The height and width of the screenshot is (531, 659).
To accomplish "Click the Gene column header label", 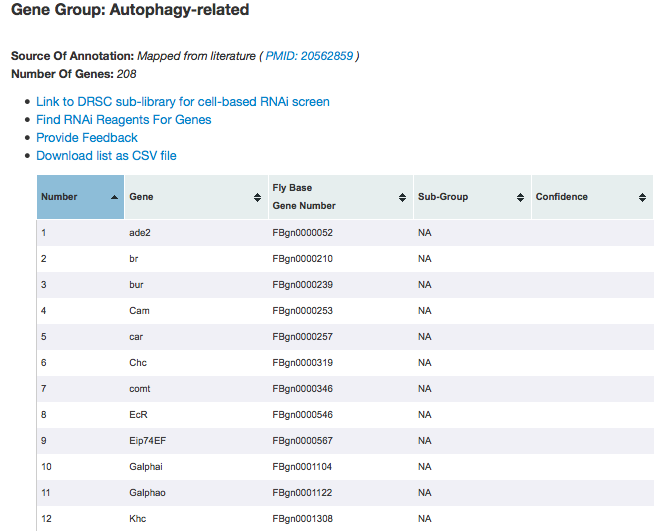I will click(141, 197).
